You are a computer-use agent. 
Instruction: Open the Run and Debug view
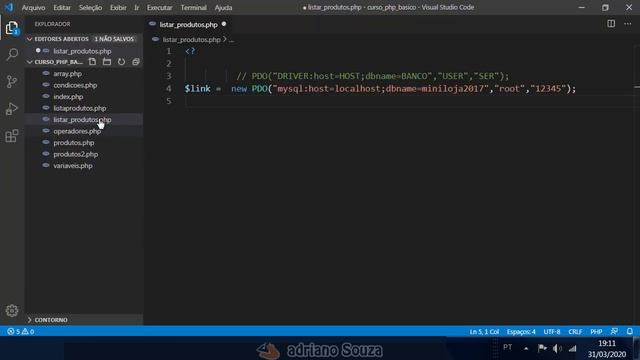point(12,109)
